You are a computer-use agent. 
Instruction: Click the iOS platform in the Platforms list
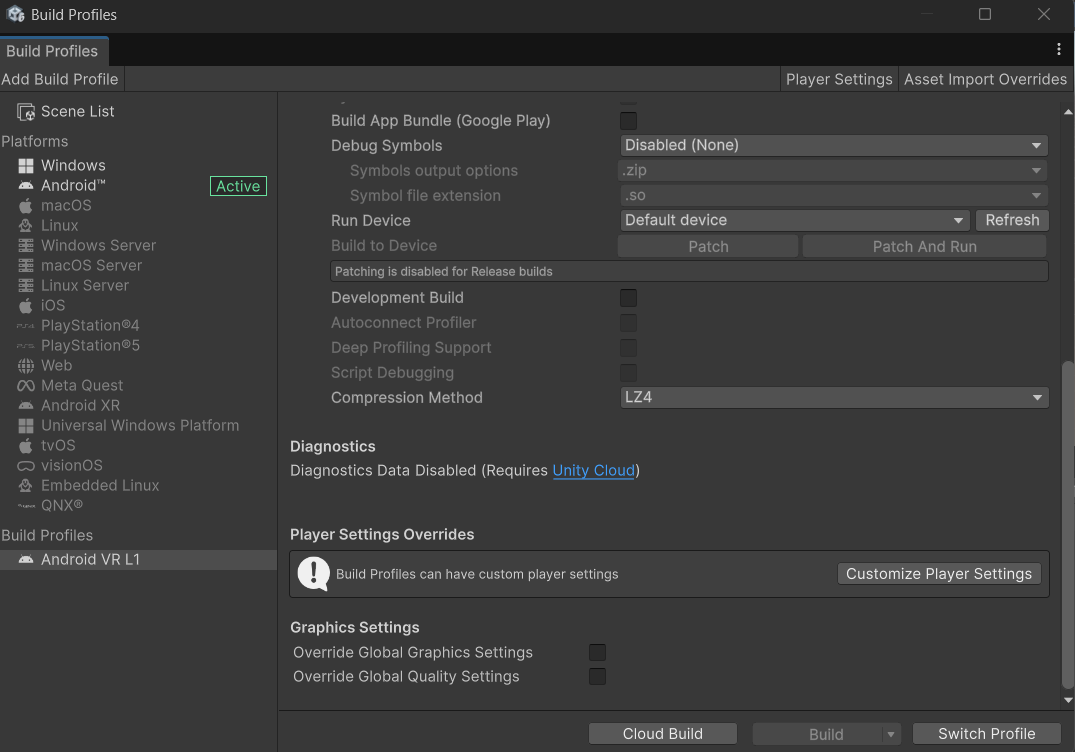tap(50, 305)
